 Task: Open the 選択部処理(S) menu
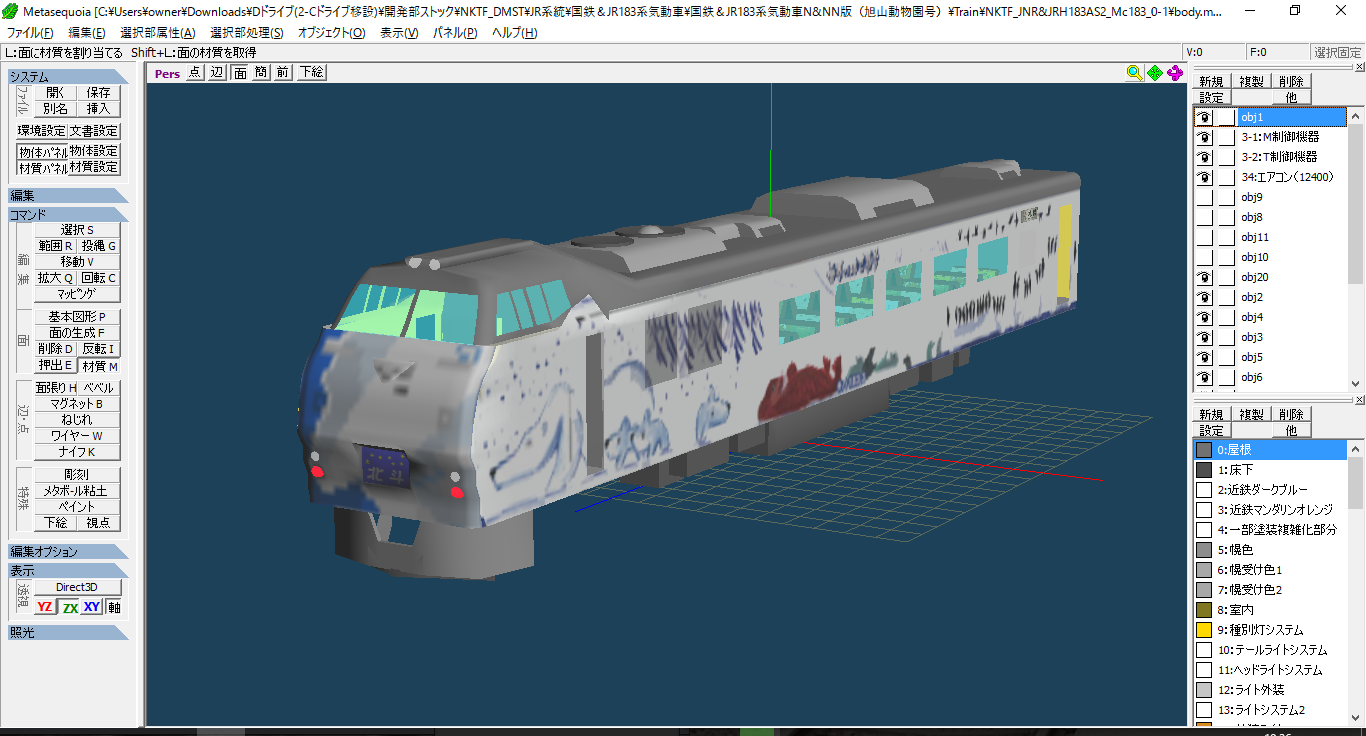coord(247,33)
